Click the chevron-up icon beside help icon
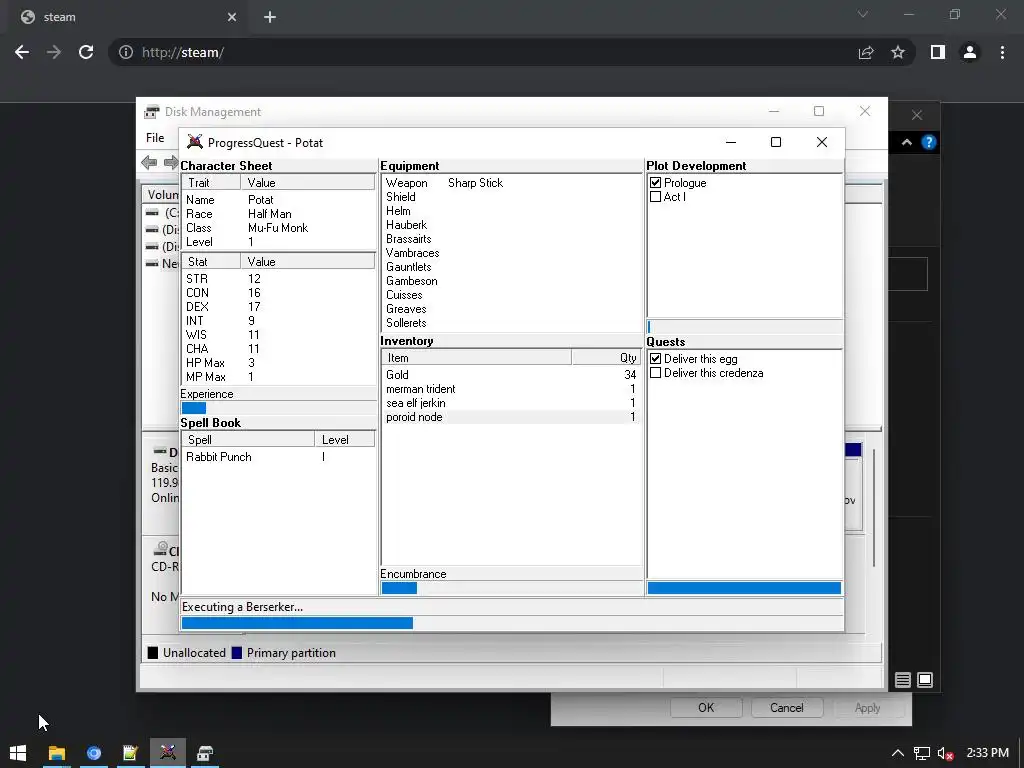Image resolution: width=1024 pixels, height=768 pixels. click(906, 142)
